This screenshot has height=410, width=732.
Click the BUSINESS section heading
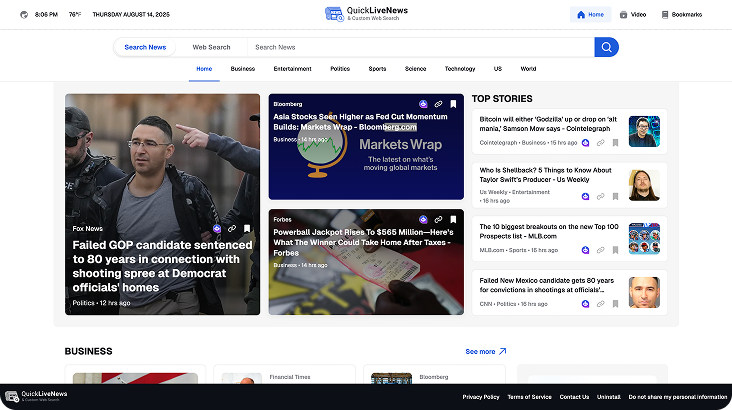click(88, 351)
